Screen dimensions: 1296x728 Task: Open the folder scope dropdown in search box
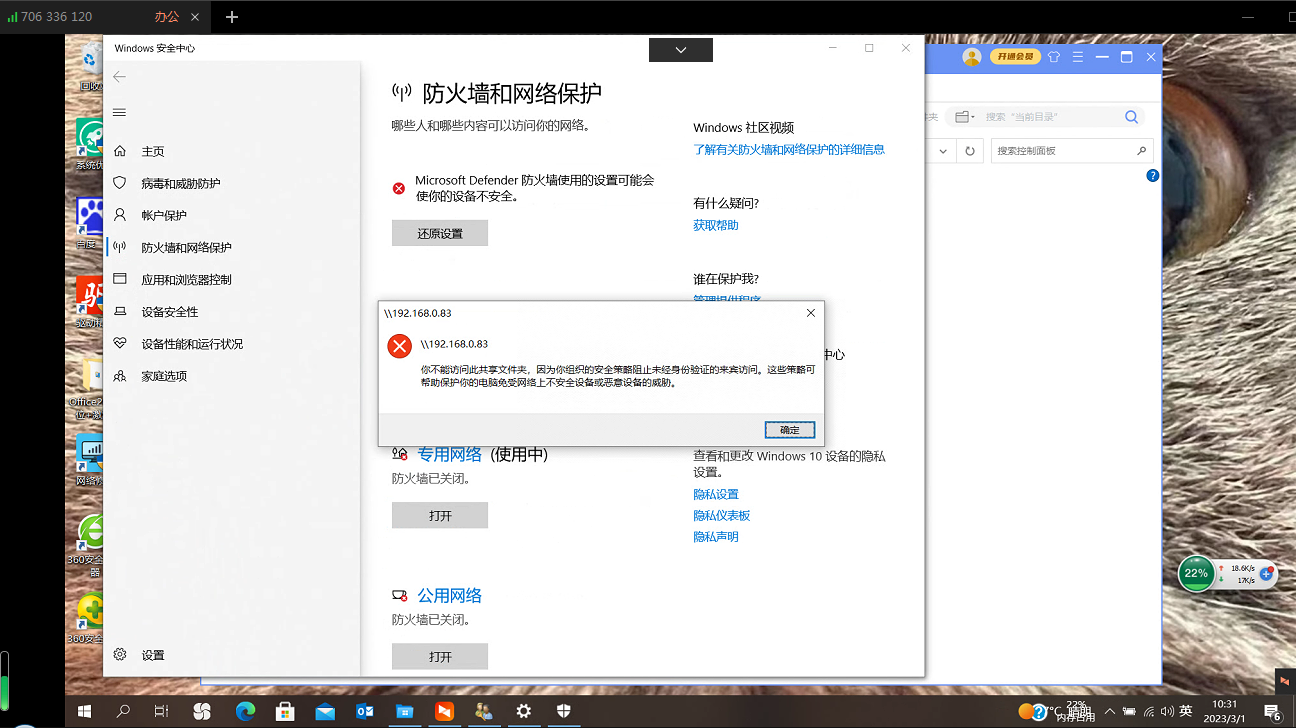(965, 117)
